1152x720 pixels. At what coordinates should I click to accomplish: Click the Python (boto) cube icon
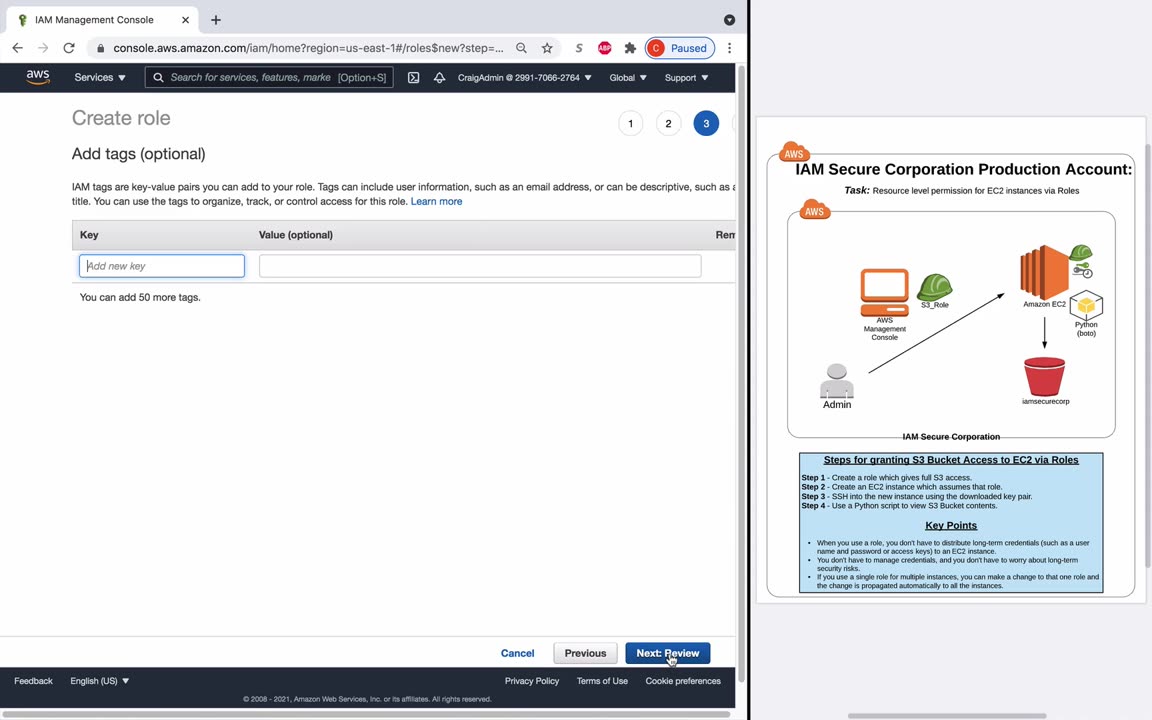coord(1086,305)
